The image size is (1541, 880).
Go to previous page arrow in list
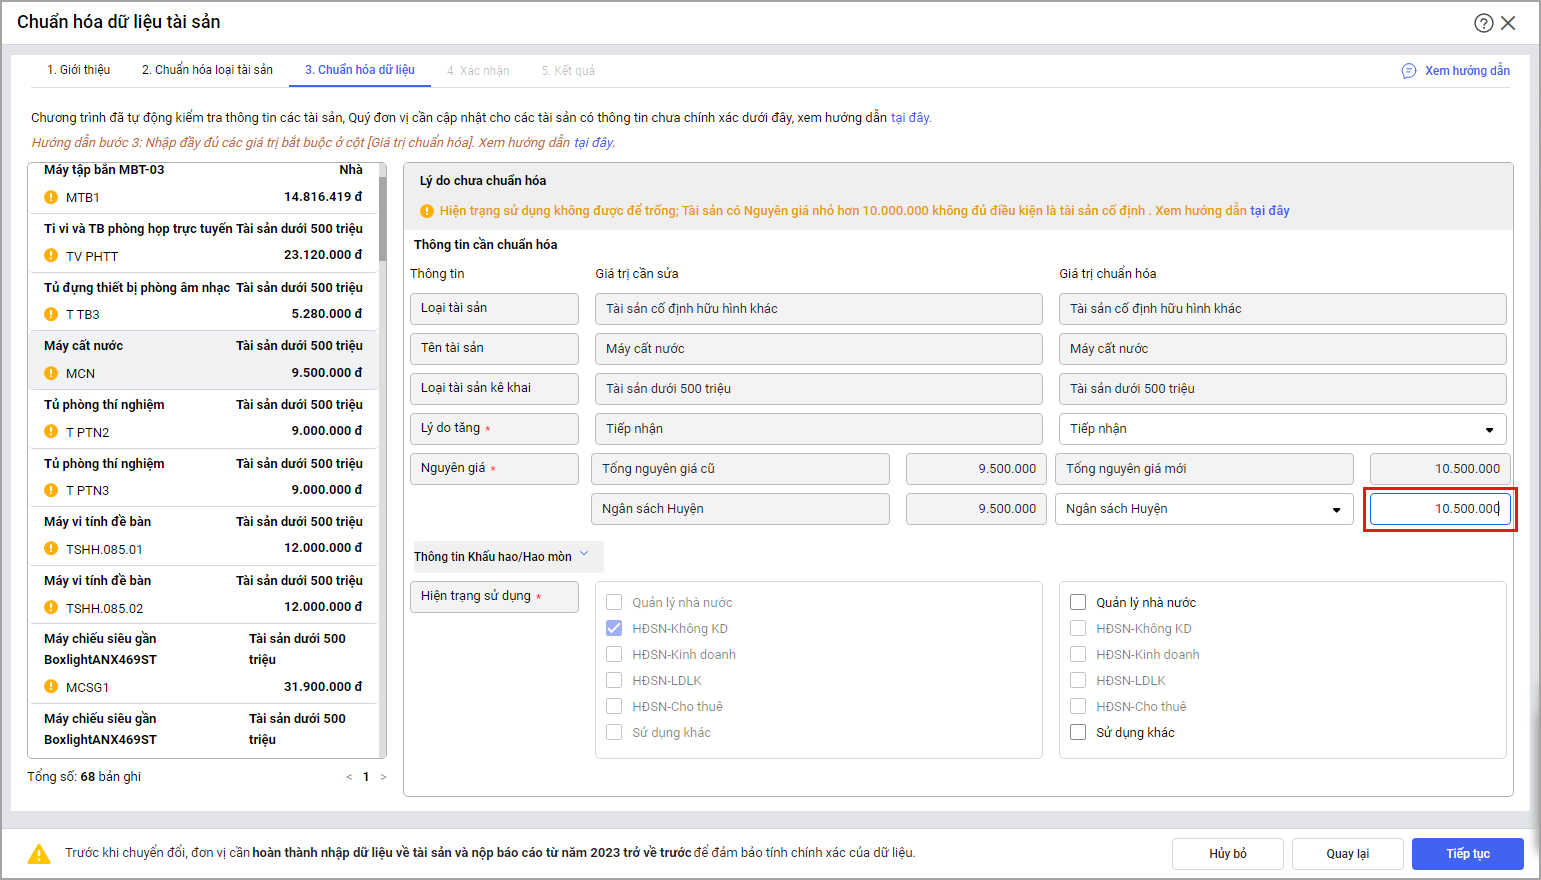point(349,777)
